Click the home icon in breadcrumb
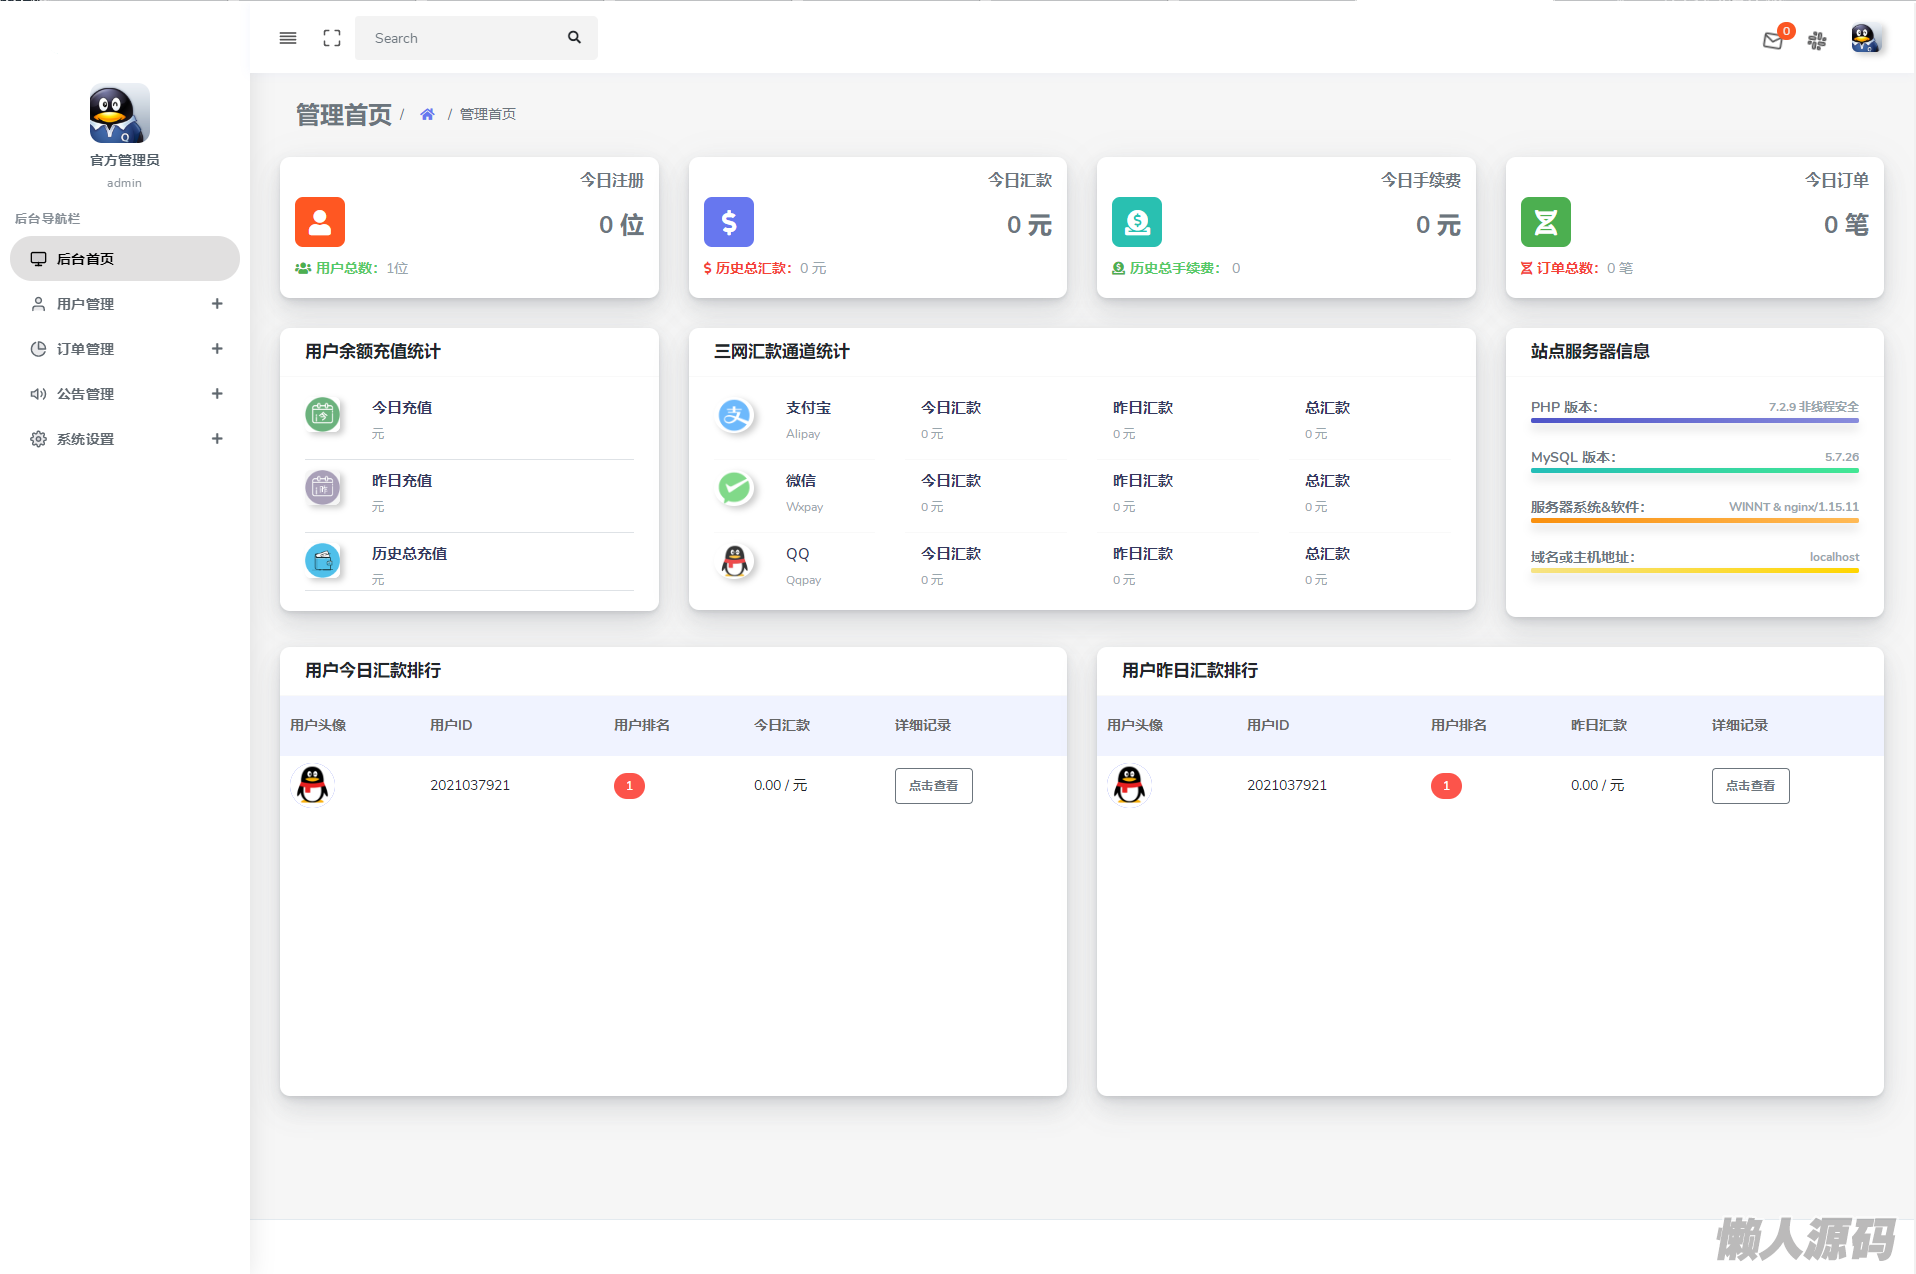 (427, 114)
